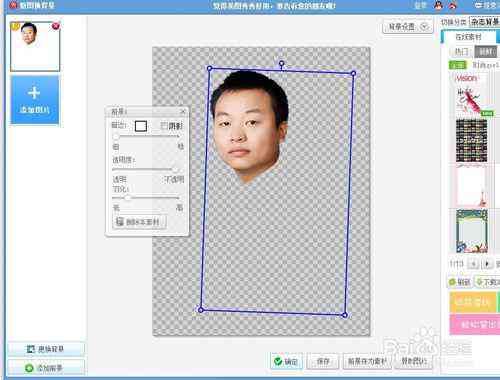Click the pink banner button
This screenshot has height=380, width=500.
475,324
